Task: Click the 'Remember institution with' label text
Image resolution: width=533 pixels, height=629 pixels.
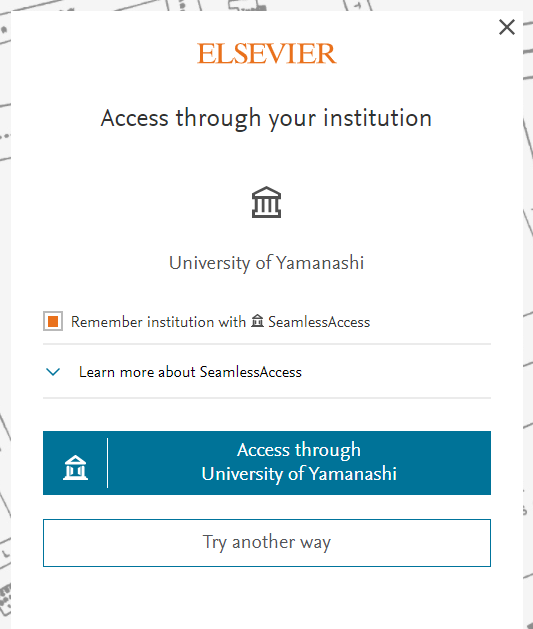Action: point(158,322)
